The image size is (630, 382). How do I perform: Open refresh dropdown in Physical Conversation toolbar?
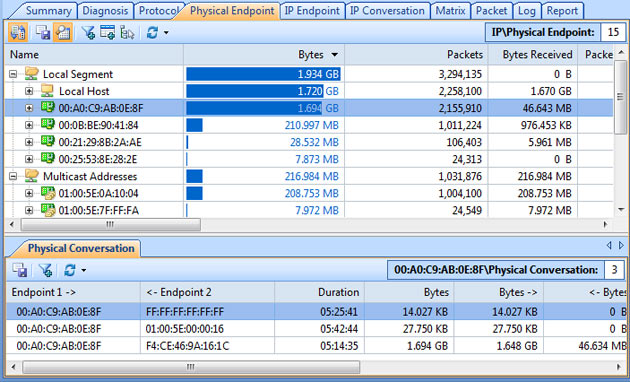84,270
